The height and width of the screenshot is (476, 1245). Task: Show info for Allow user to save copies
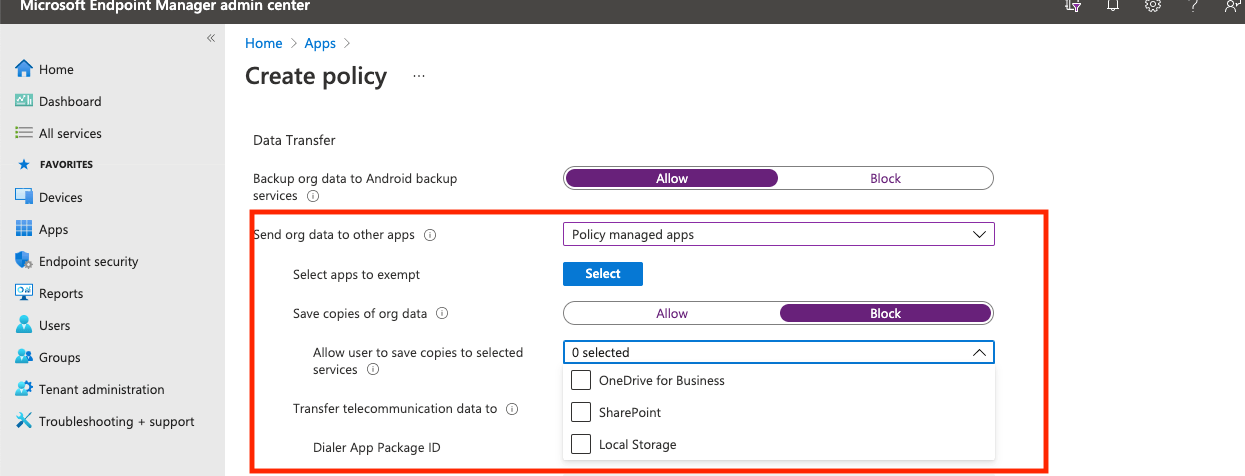(372, 370)
